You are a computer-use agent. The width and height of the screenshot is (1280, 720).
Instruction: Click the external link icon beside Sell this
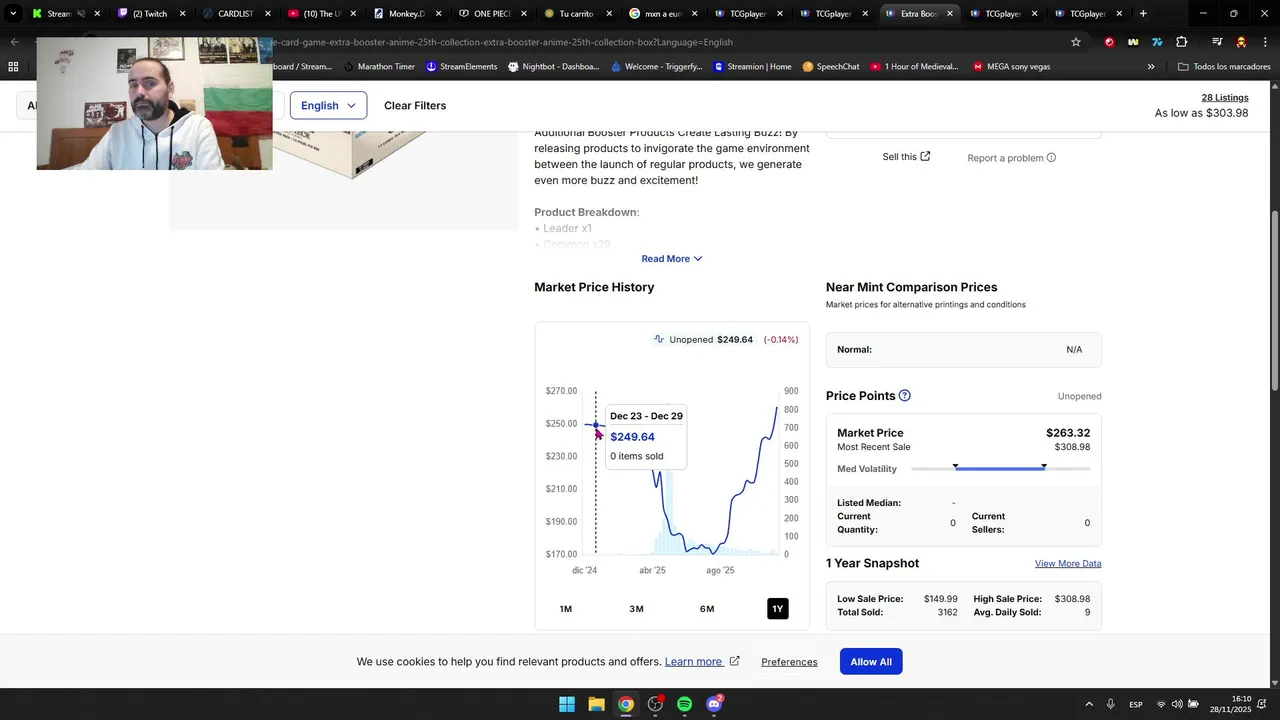pyautogui.click(x=925, y=156)
